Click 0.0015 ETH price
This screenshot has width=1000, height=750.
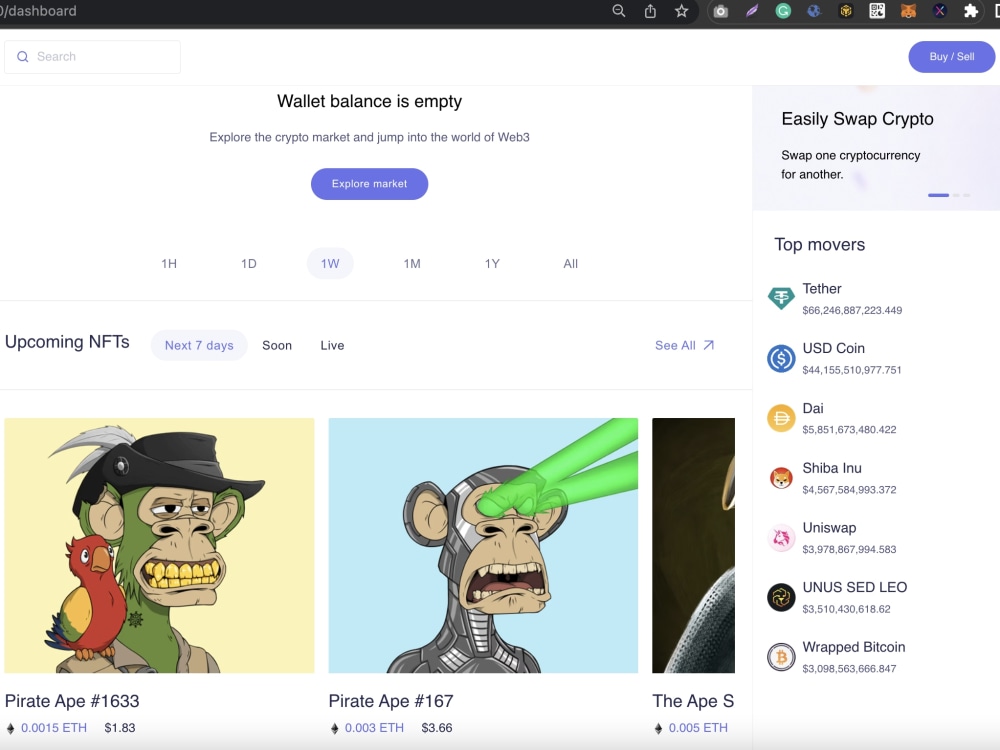(54, 728)
